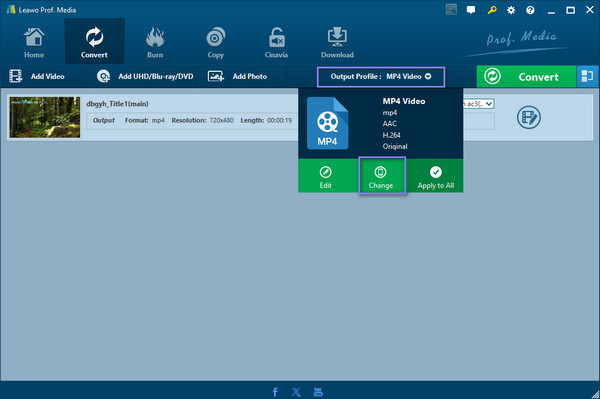Open the Cinavia removal module
The height and width of the screenshot is (399, 600).
[276, 42]
